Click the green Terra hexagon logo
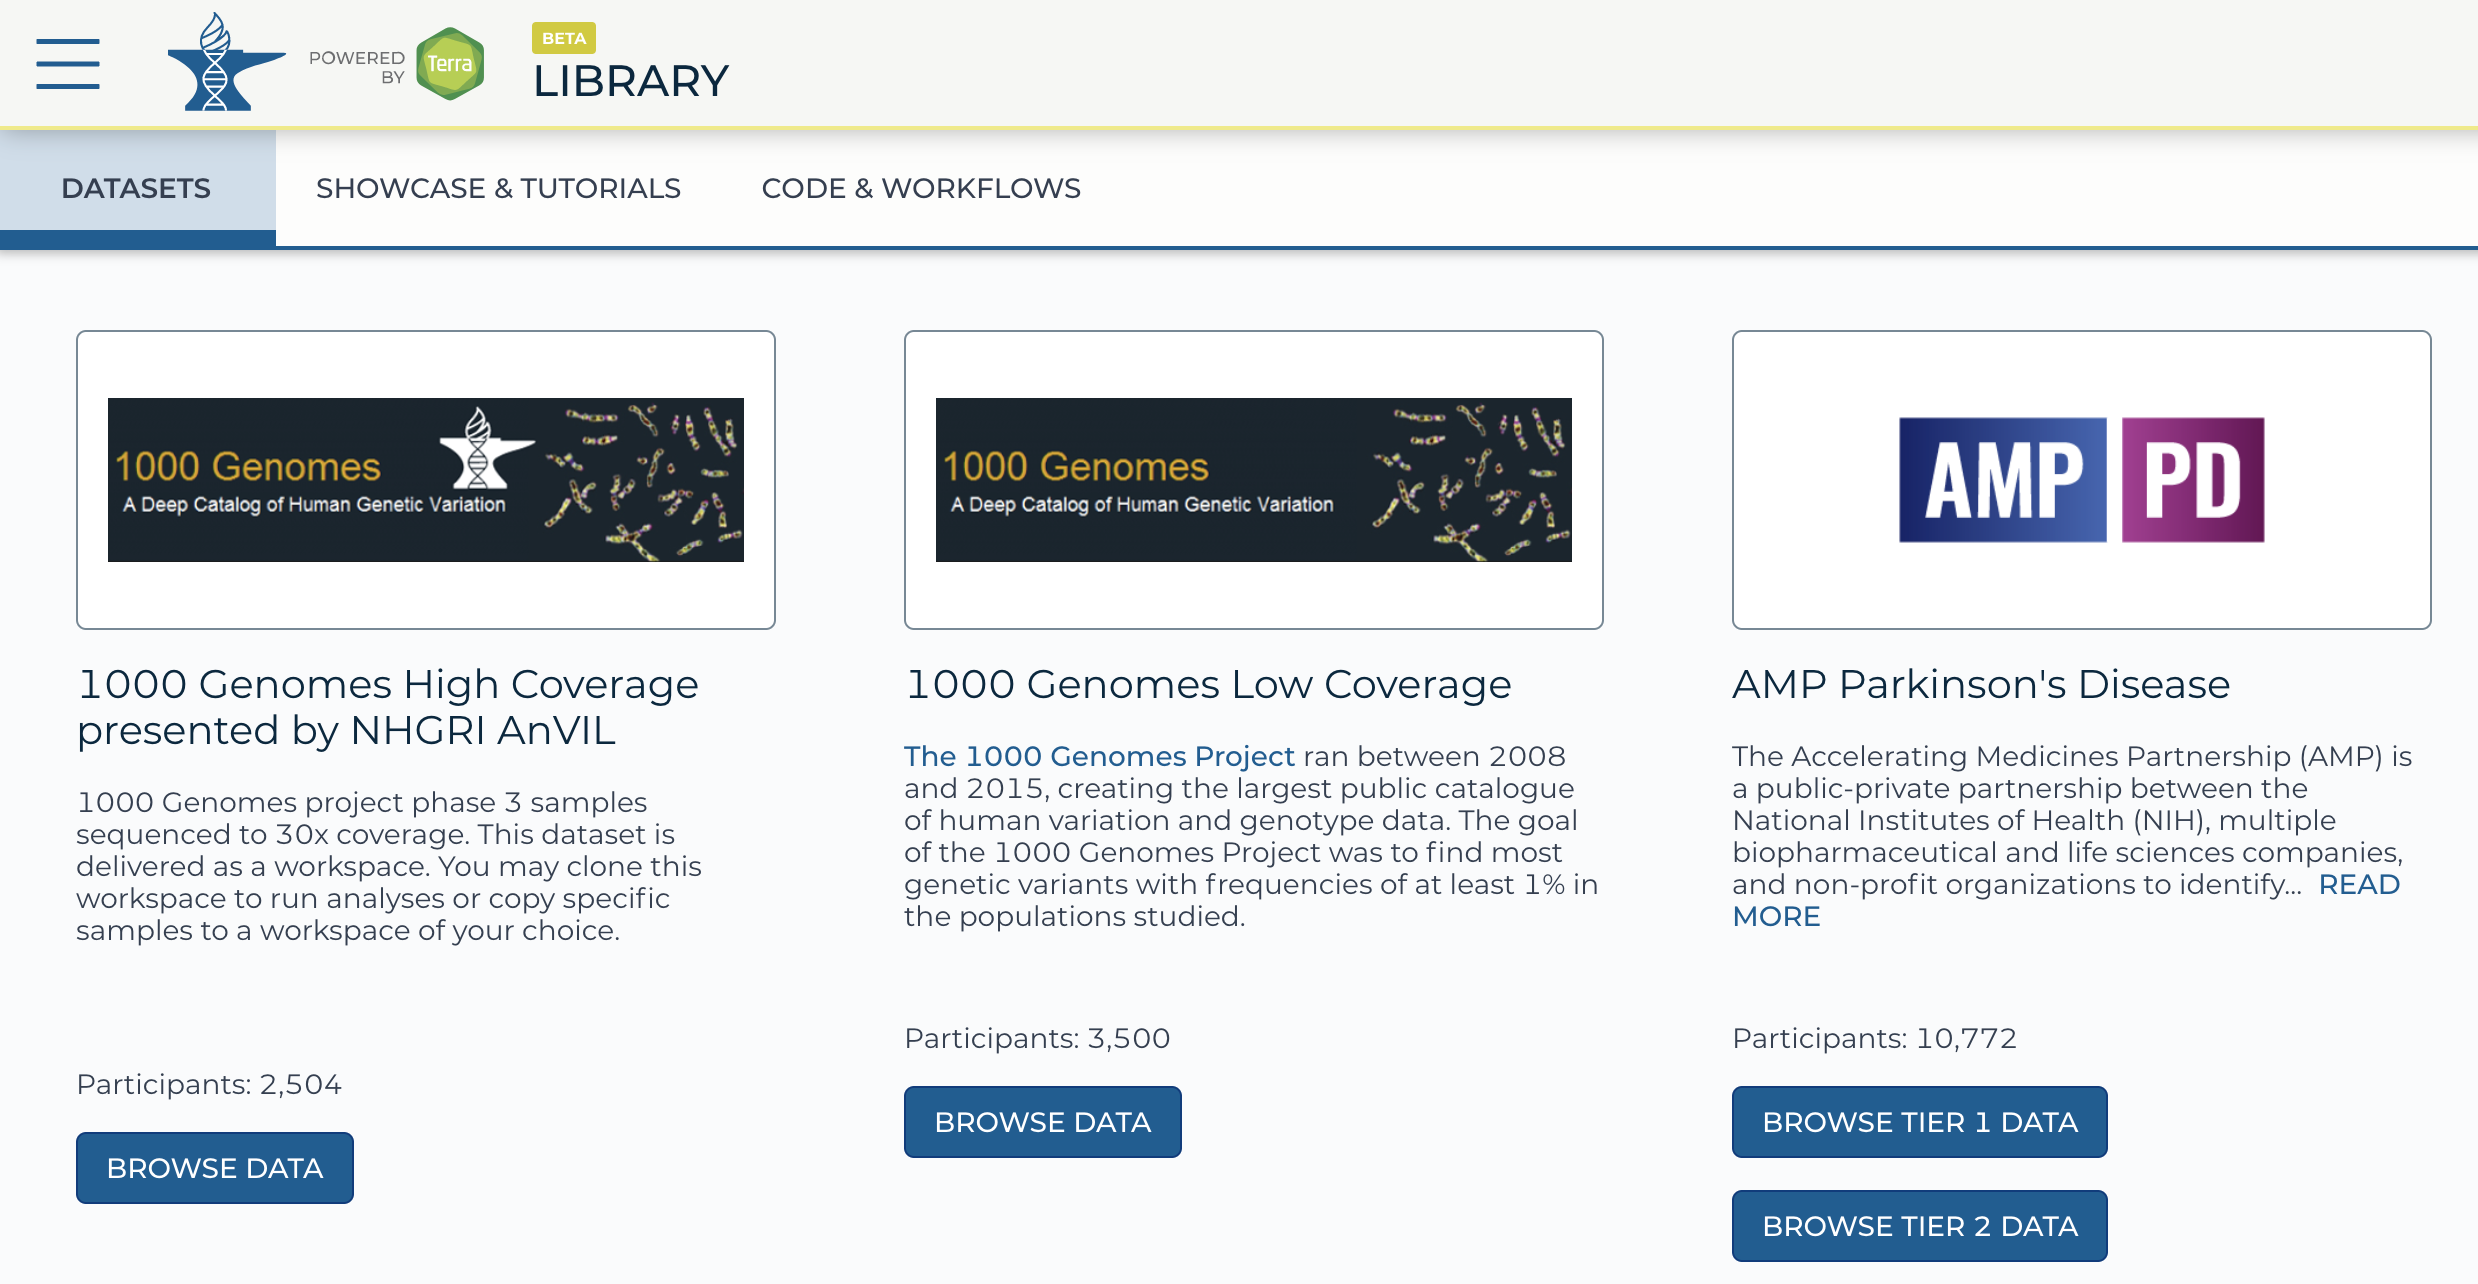This screenshot has width=2478, height=1284. click(x=450, y=64)
